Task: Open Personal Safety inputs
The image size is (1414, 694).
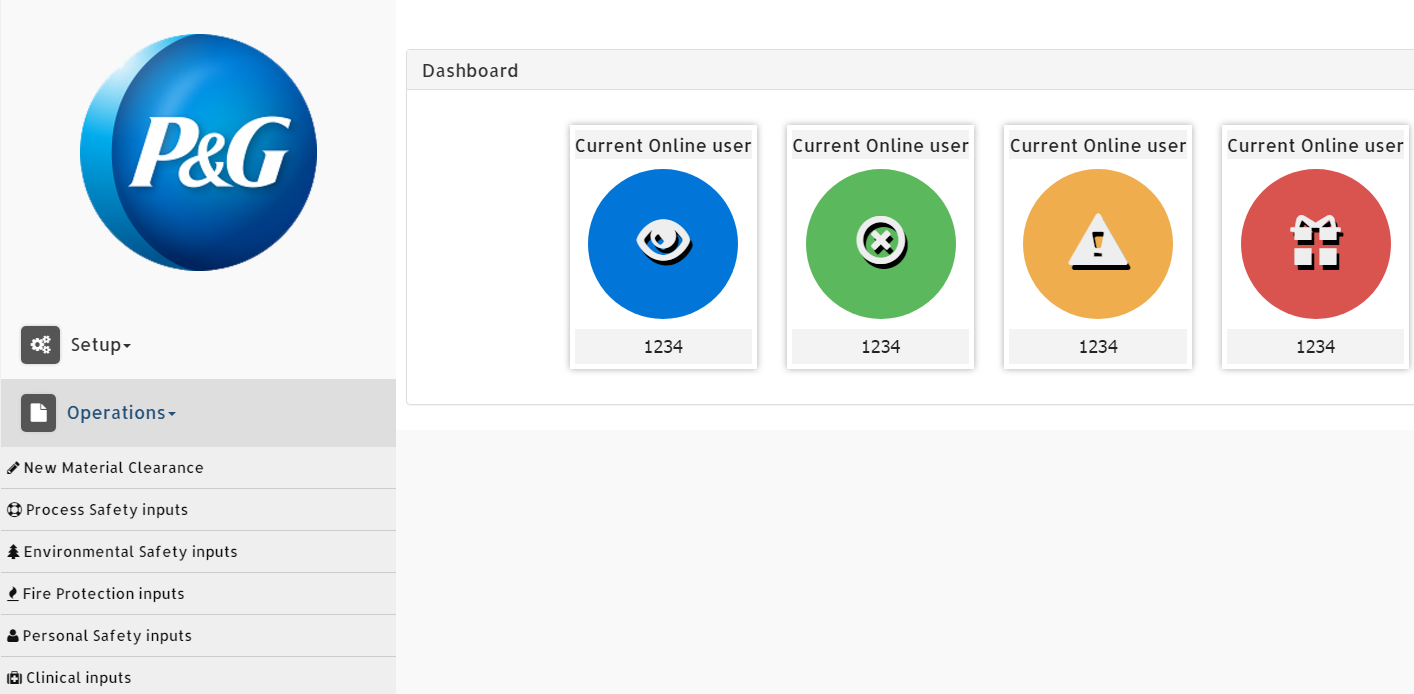Action: click(x=198, y=636)
